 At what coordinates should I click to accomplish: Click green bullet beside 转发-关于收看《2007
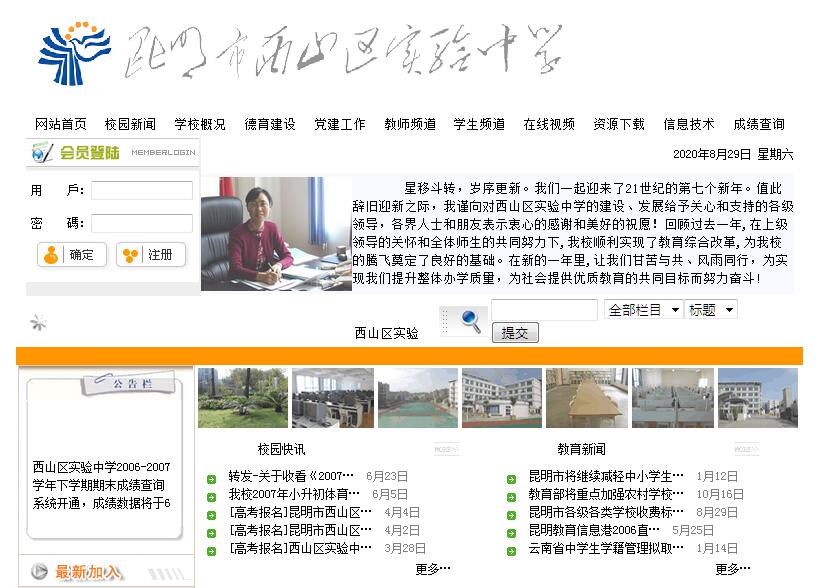click(x=211, y=479)
